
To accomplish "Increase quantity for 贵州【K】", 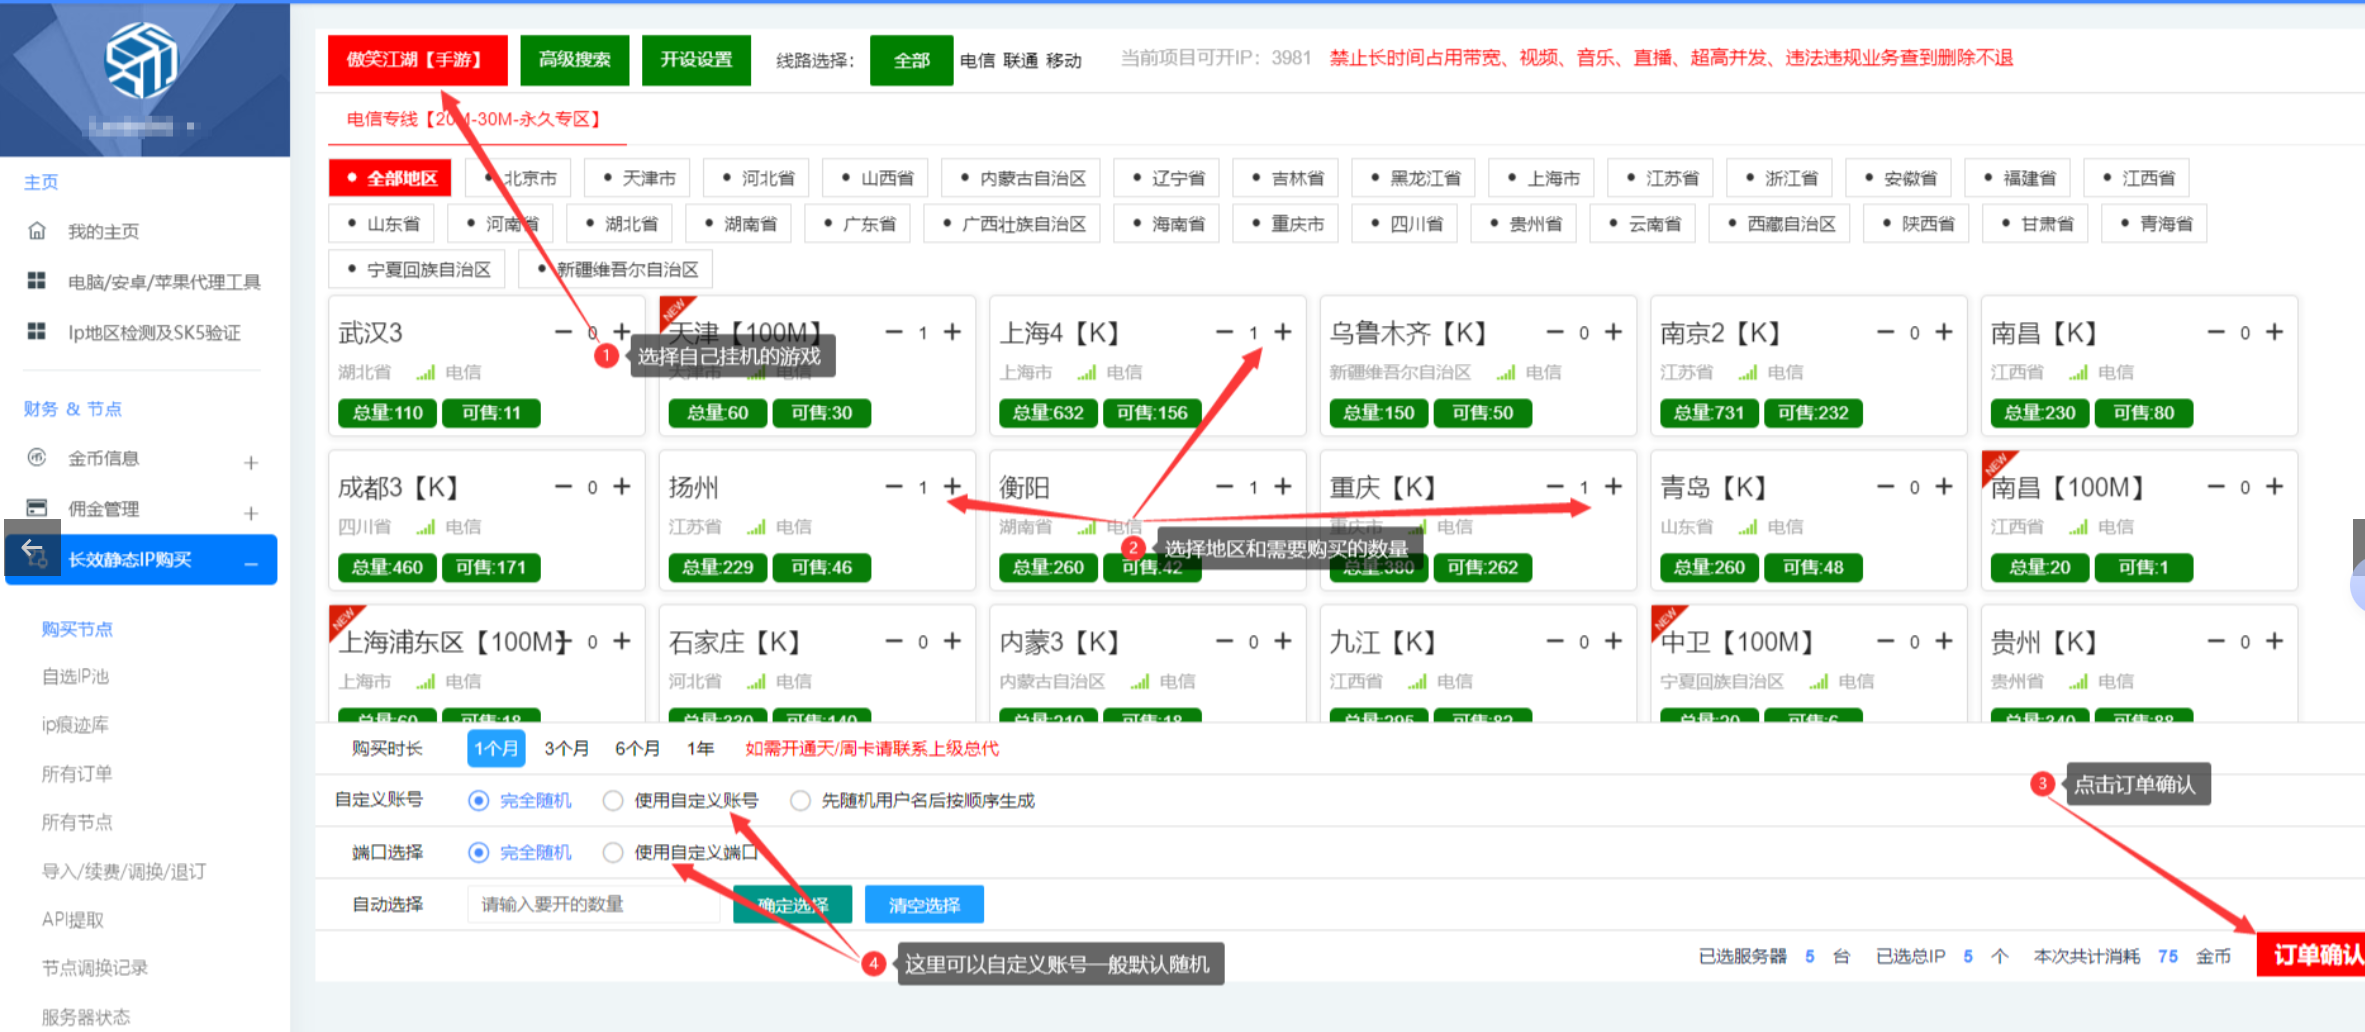I will coord(2274,641).
